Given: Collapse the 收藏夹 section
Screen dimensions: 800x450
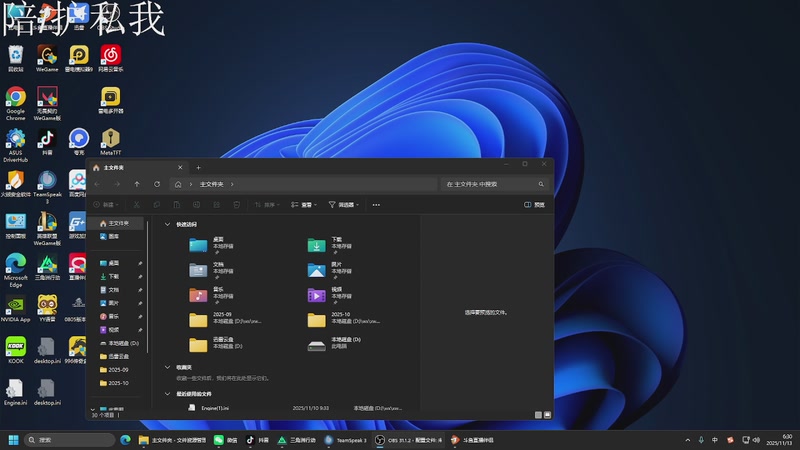Looking at the screenshot, I should point(167,367).
